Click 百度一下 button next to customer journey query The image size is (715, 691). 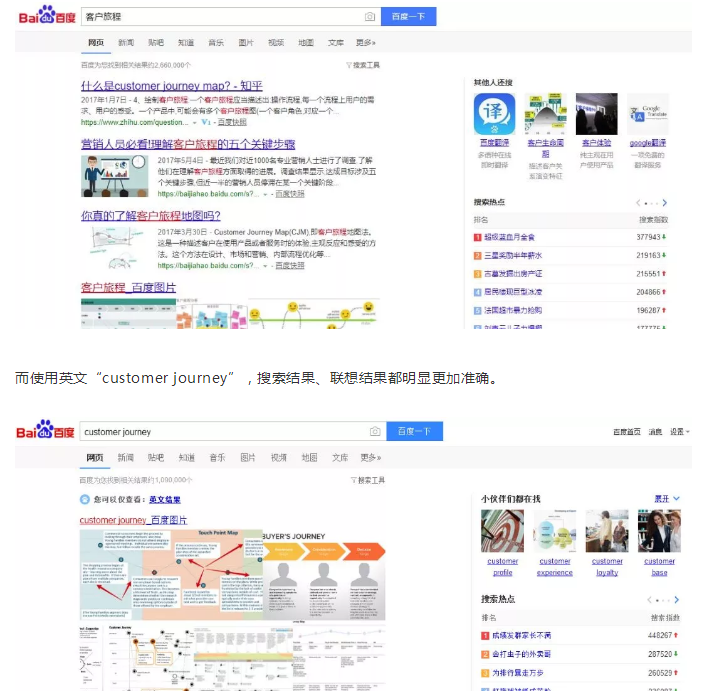click(414, 431)
